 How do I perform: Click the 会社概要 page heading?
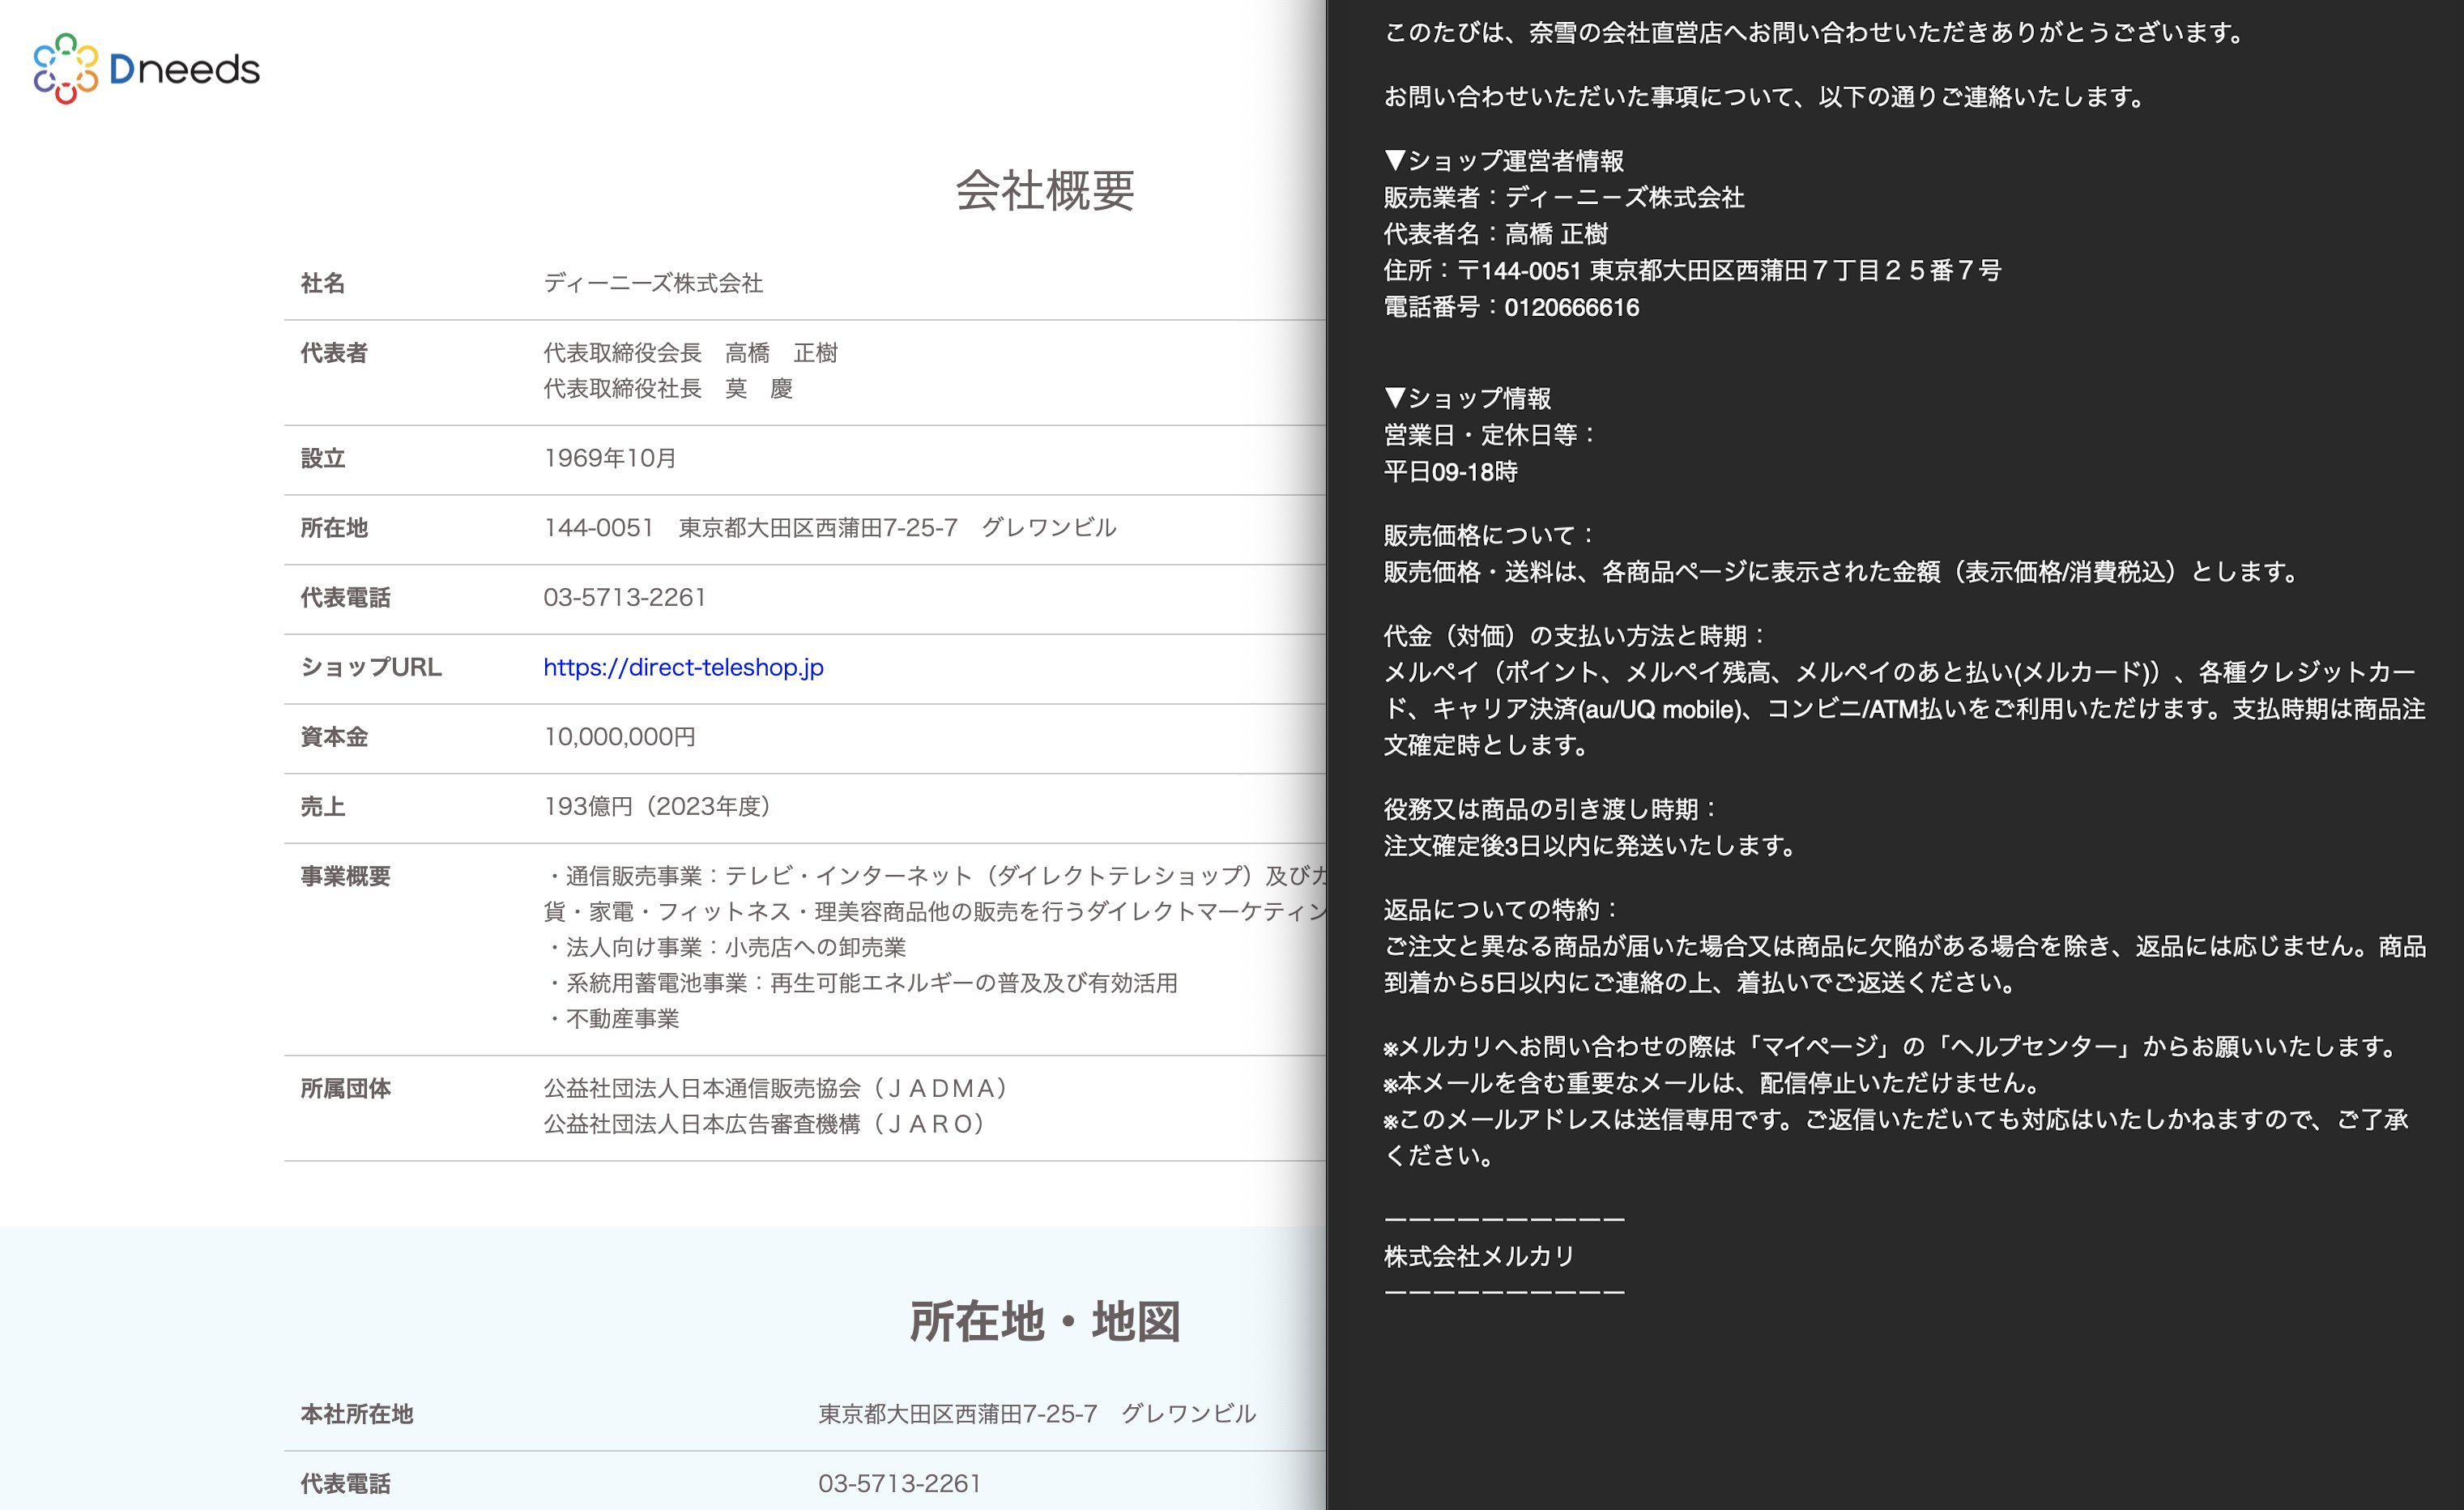tap(1044, 190)
